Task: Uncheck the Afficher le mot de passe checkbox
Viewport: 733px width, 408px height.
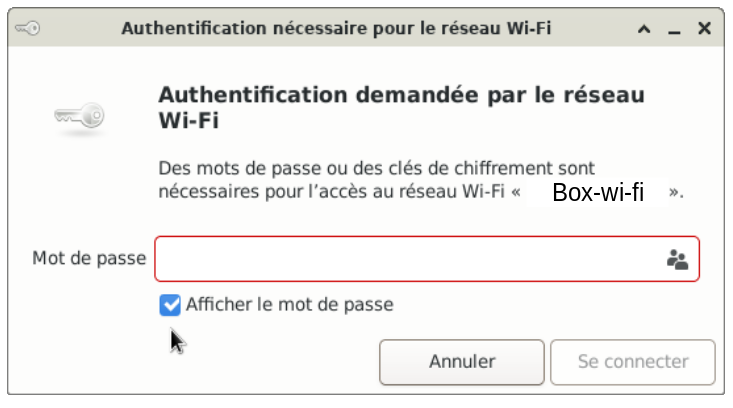Action: tap(170, 305)
